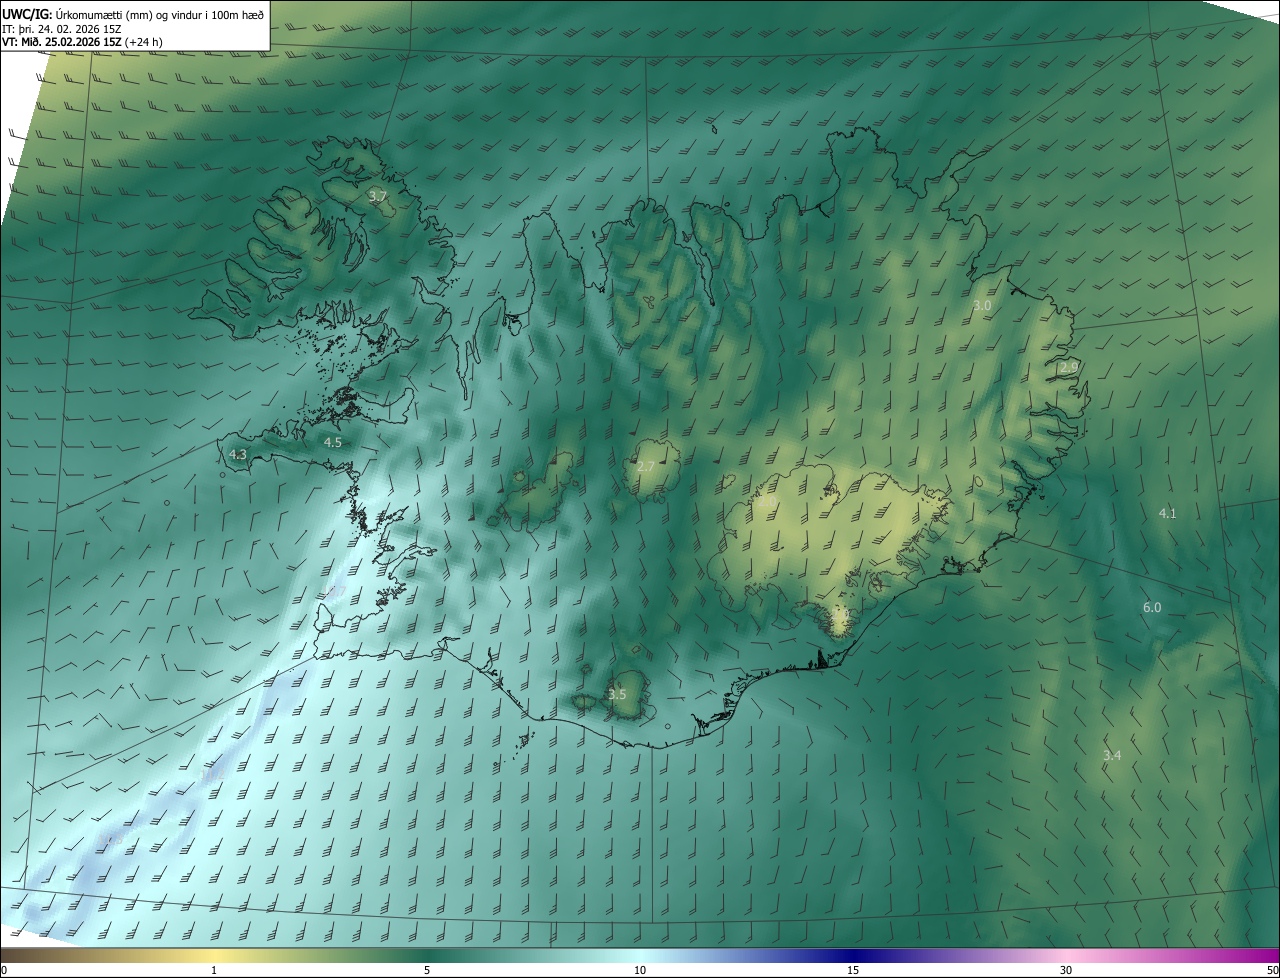Click the '5' tick on the color scale
1280x978 pixels.
pyautogui.click(x=427, y=970)
